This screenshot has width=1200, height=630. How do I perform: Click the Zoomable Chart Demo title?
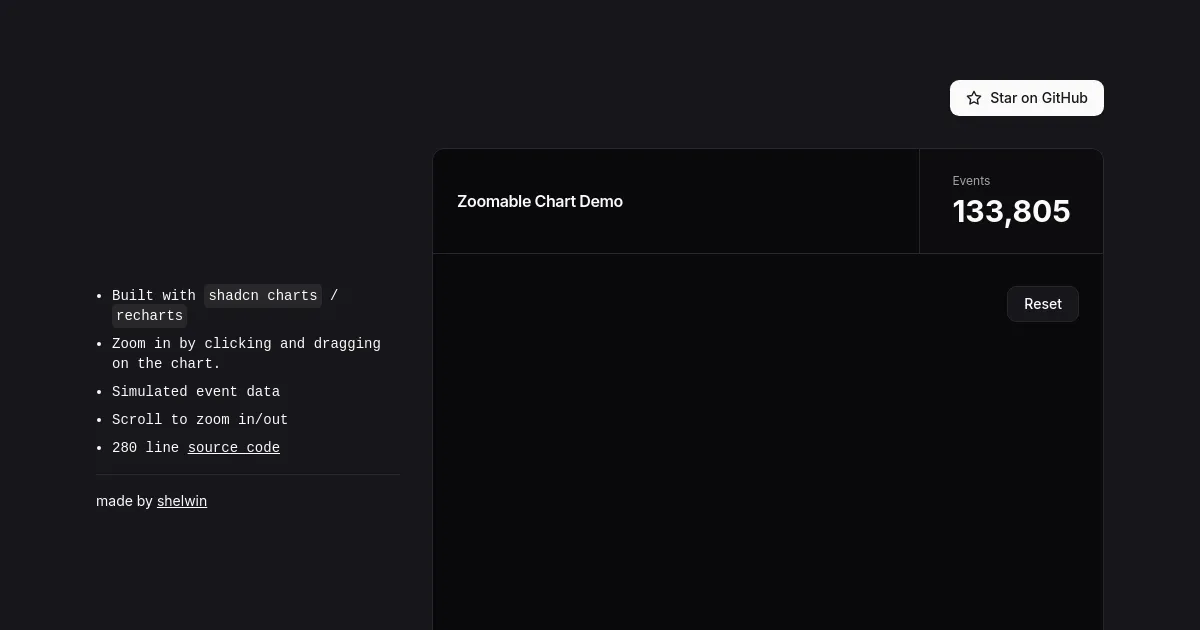coord(540,201)
